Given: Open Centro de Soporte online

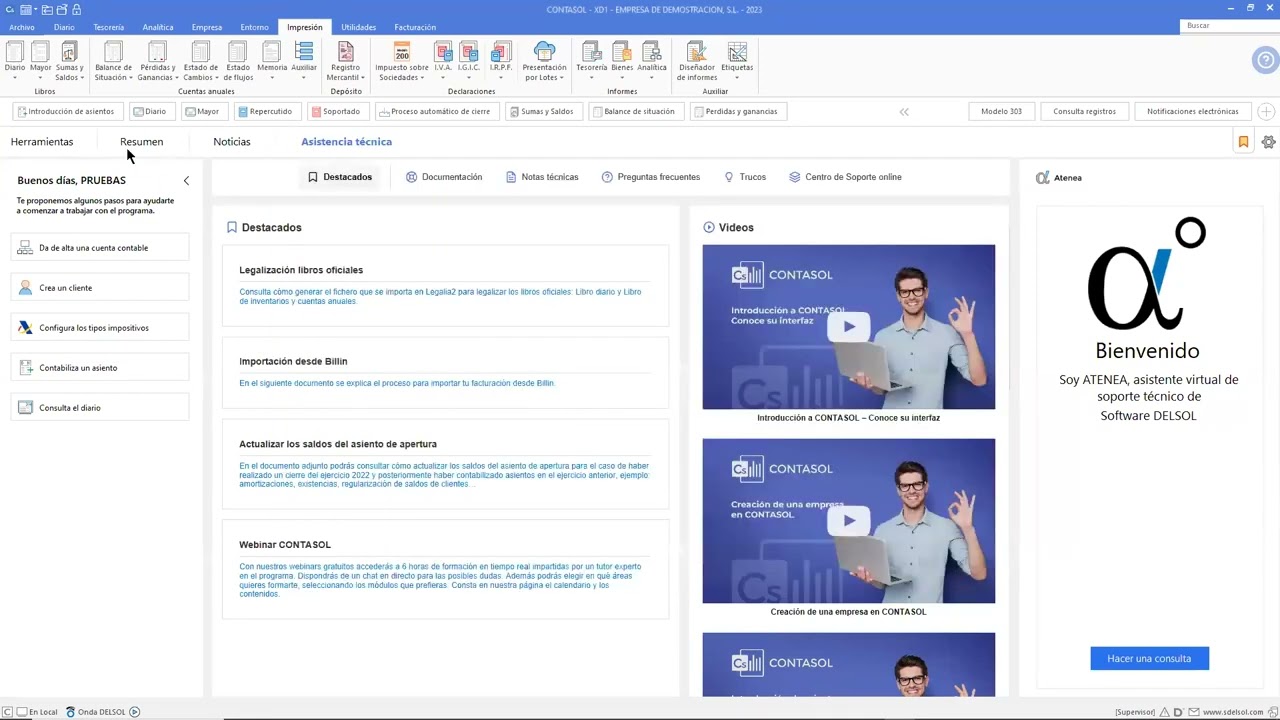Looking at the screenshot, I should [x=845, y=177].
